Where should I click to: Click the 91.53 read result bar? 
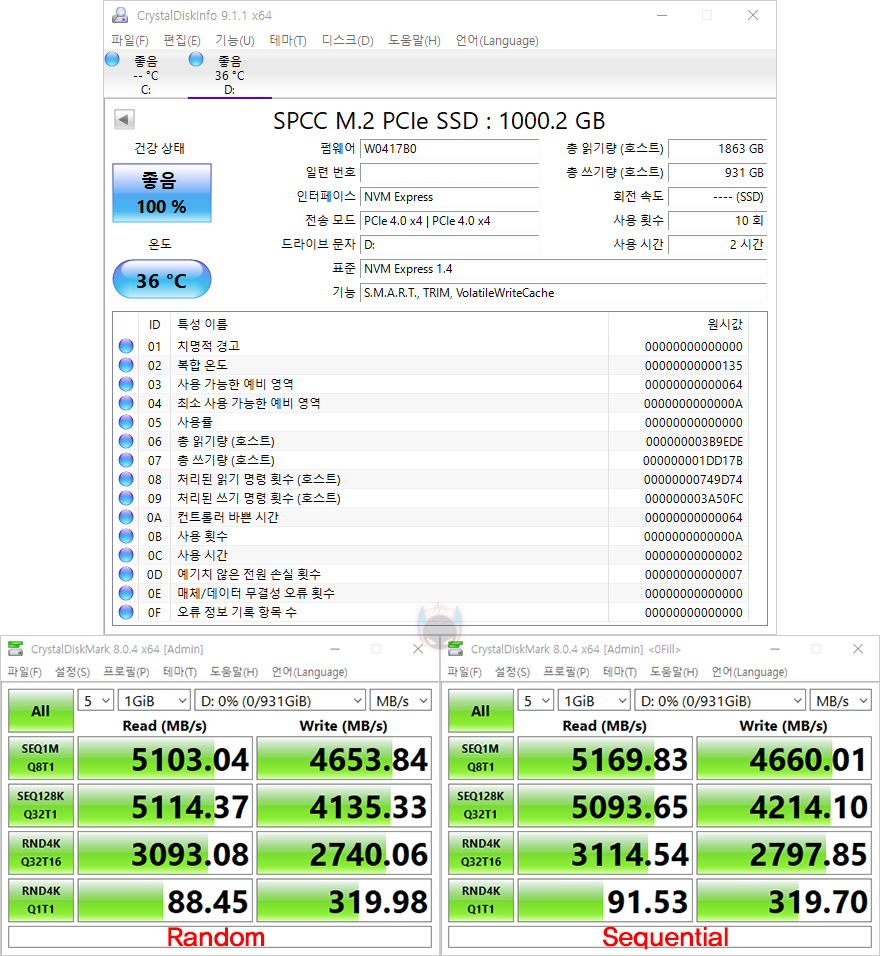coord(604,900)
